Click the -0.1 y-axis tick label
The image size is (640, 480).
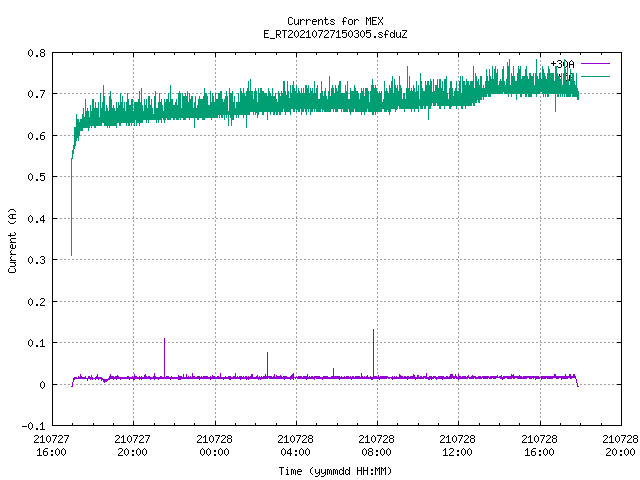click(33, 426)
